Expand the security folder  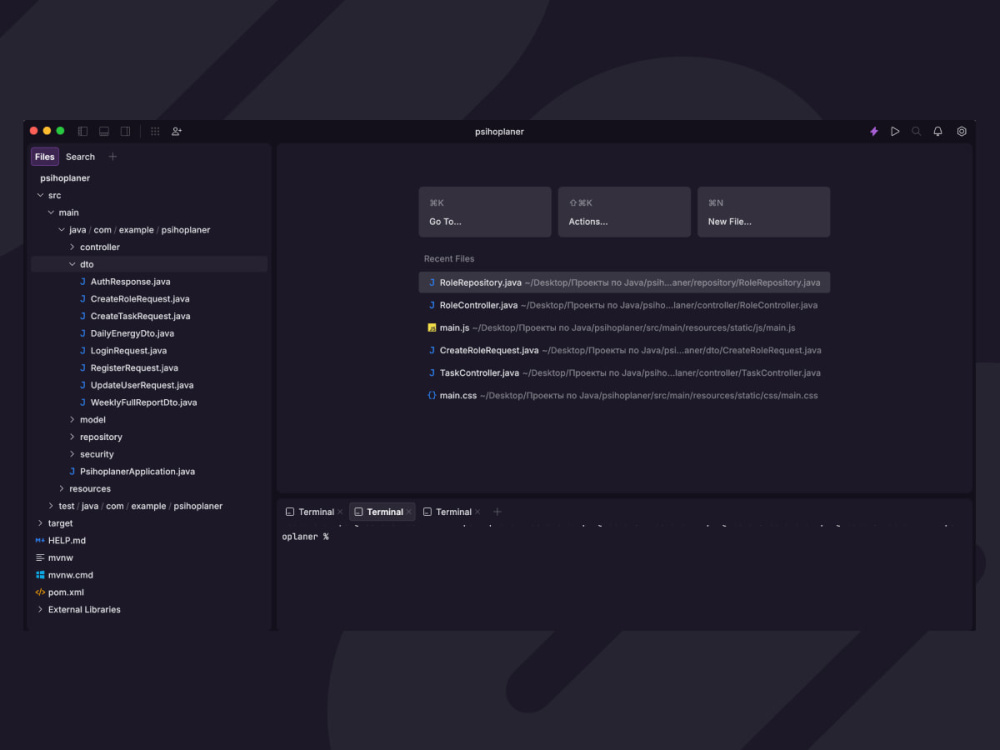[72, 453]
